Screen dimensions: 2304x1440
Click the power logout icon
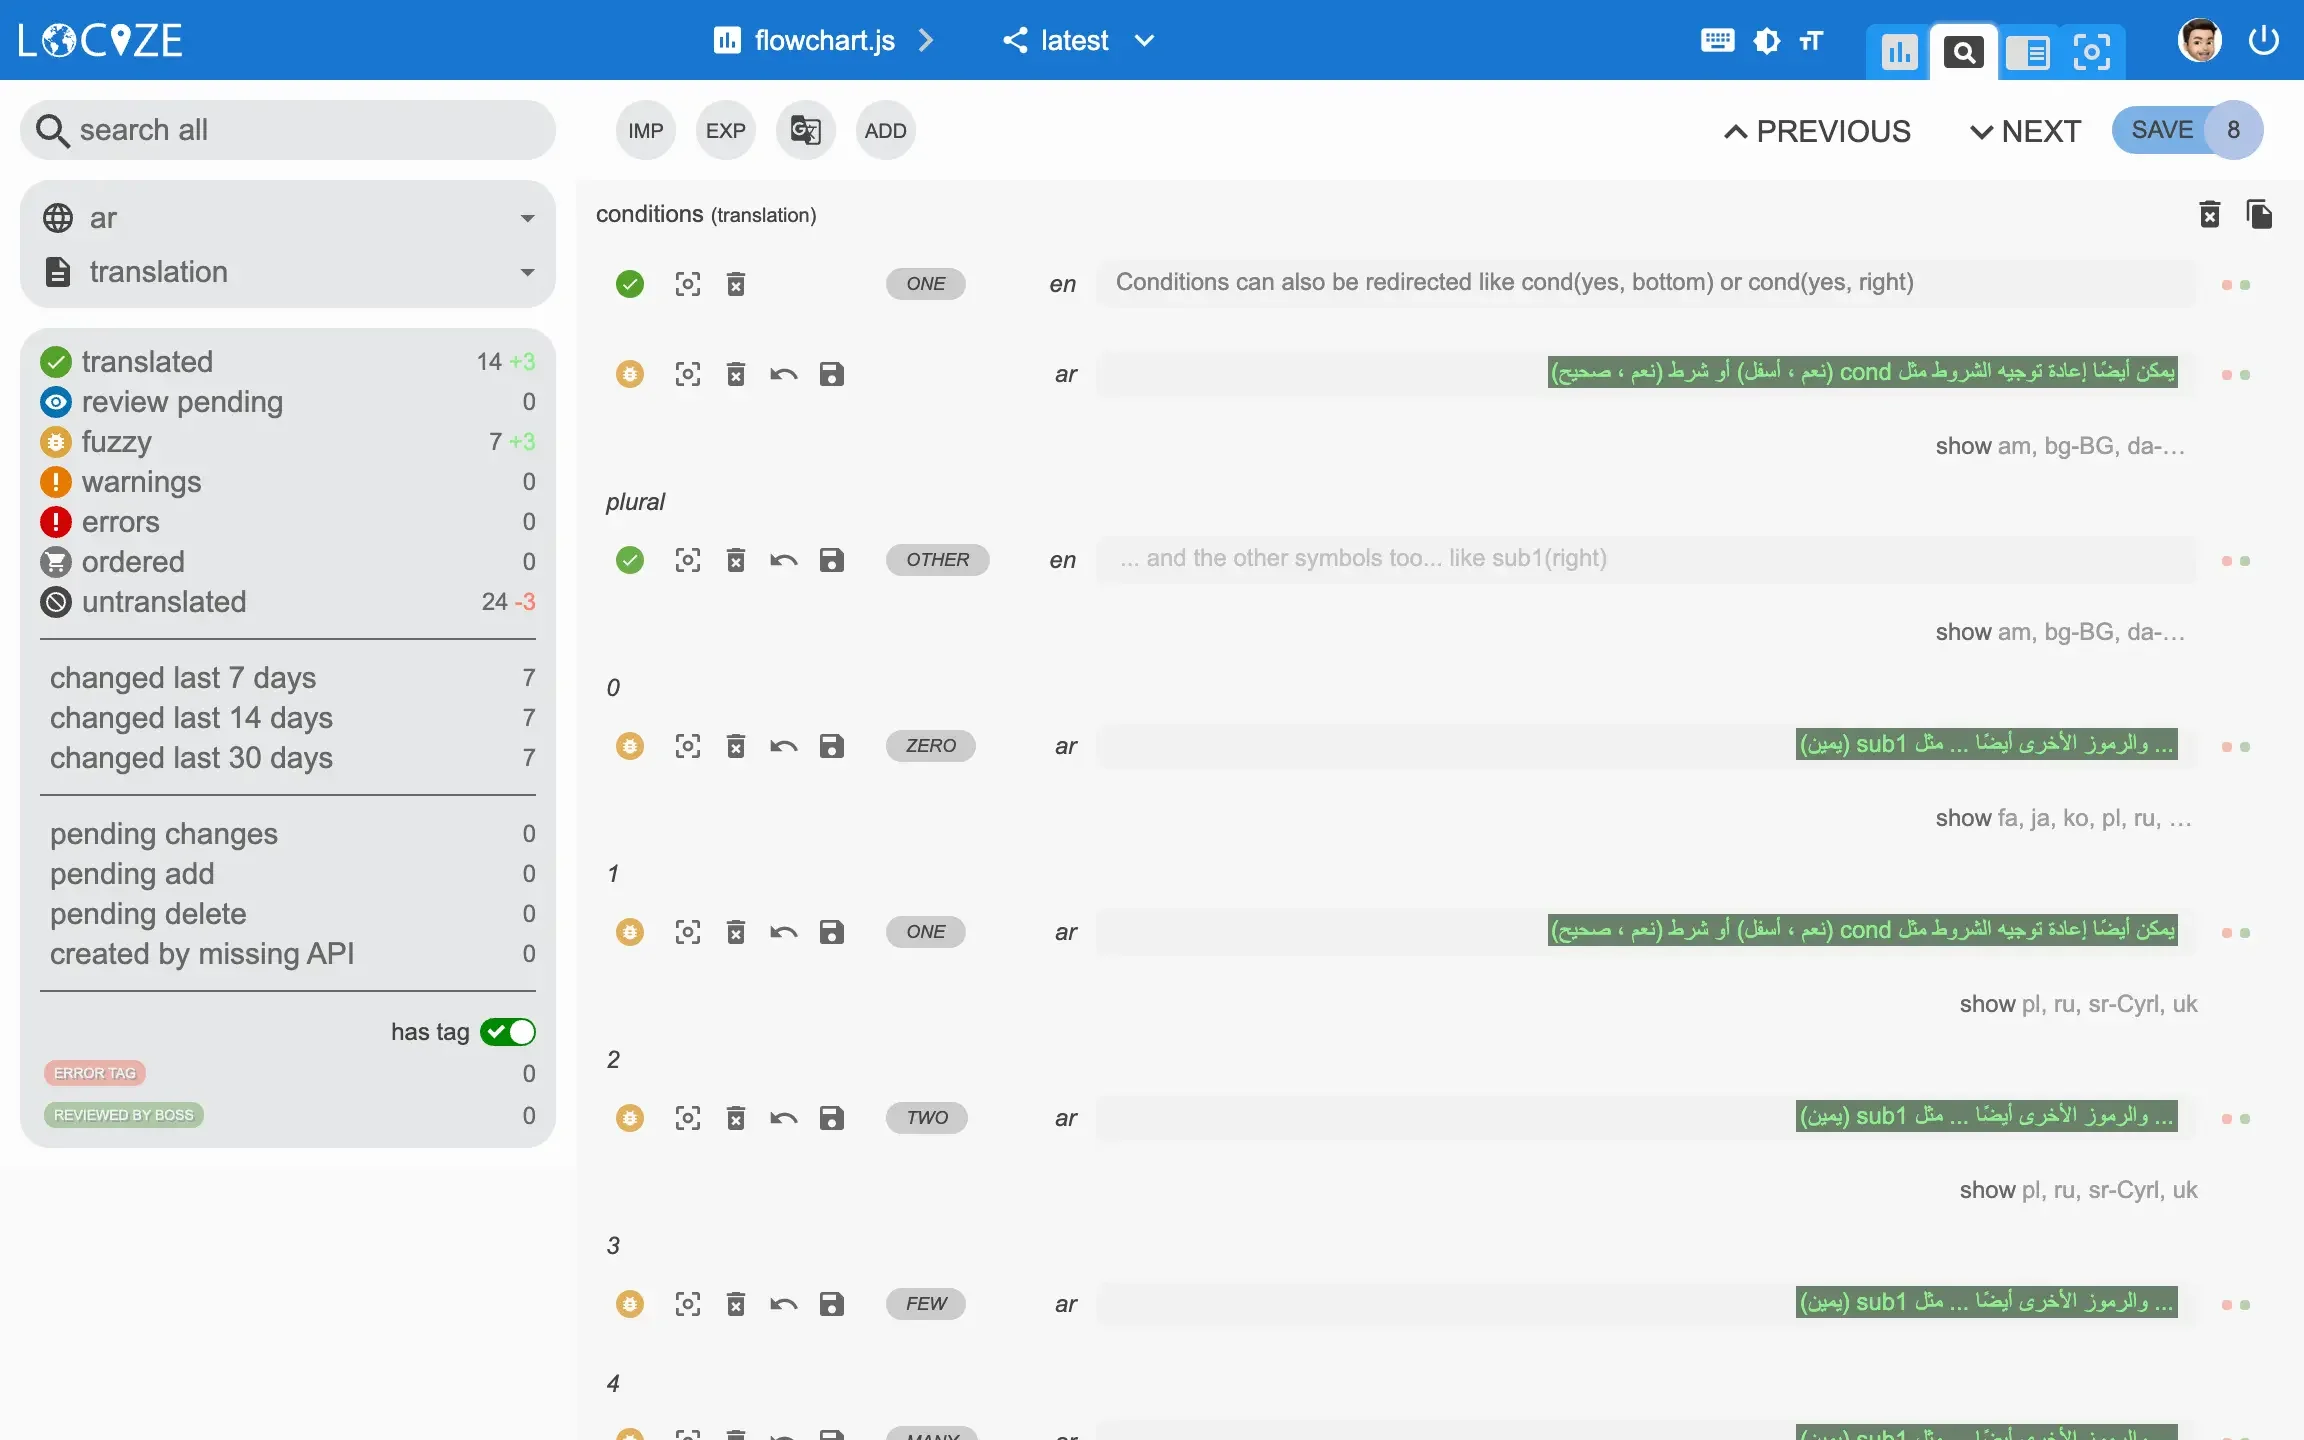(x=2263, y=41)
